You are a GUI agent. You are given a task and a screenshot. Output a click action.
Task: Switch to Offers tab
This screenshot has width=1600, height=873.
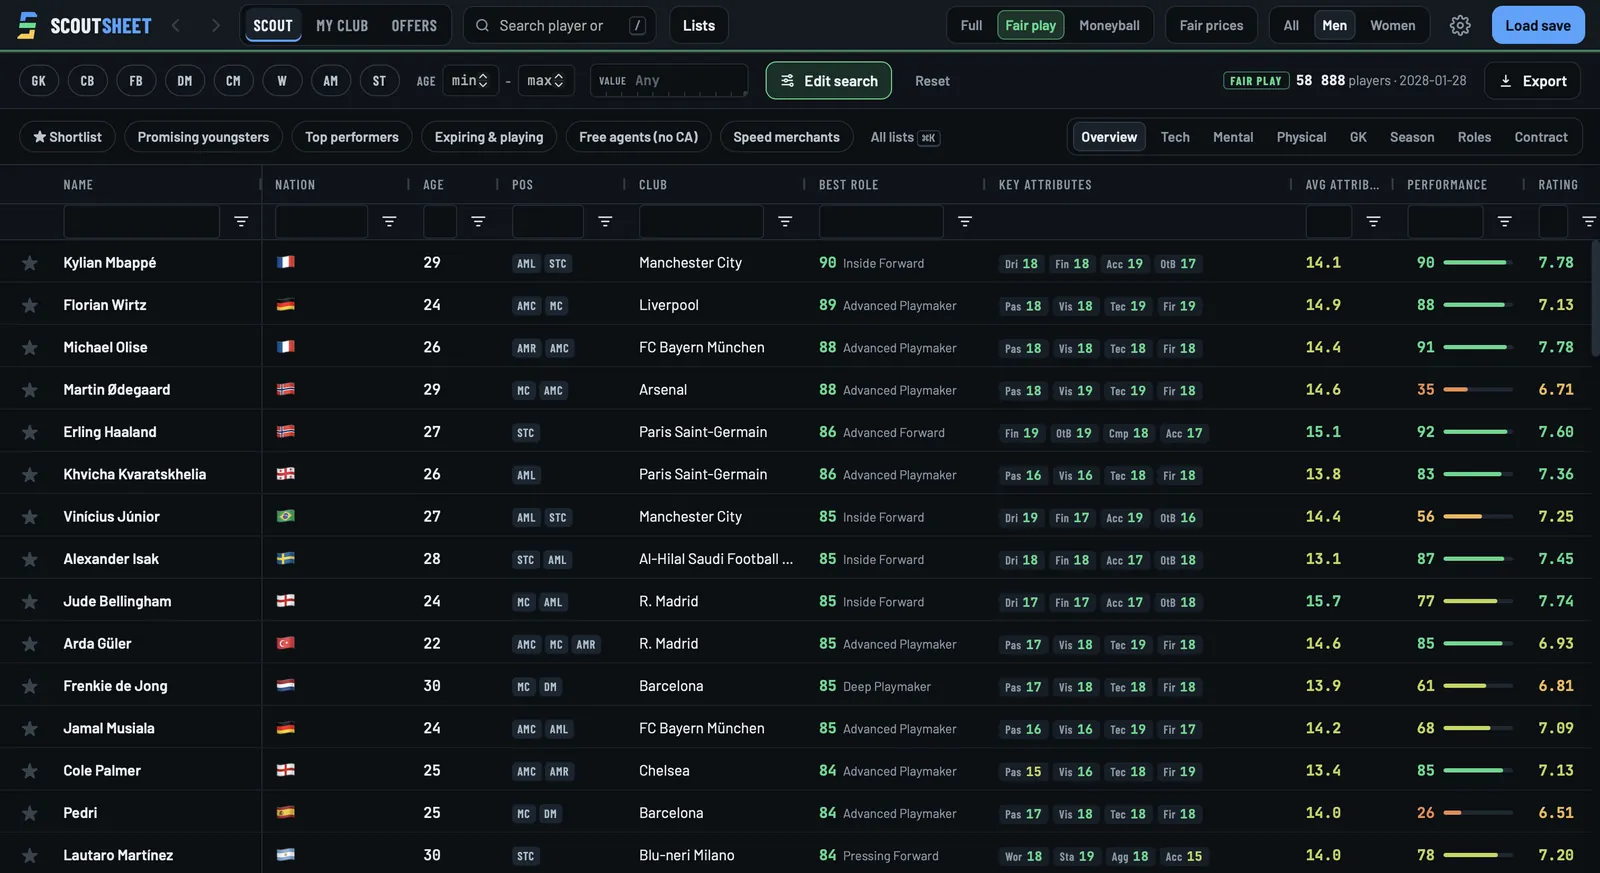click(414, 25)
